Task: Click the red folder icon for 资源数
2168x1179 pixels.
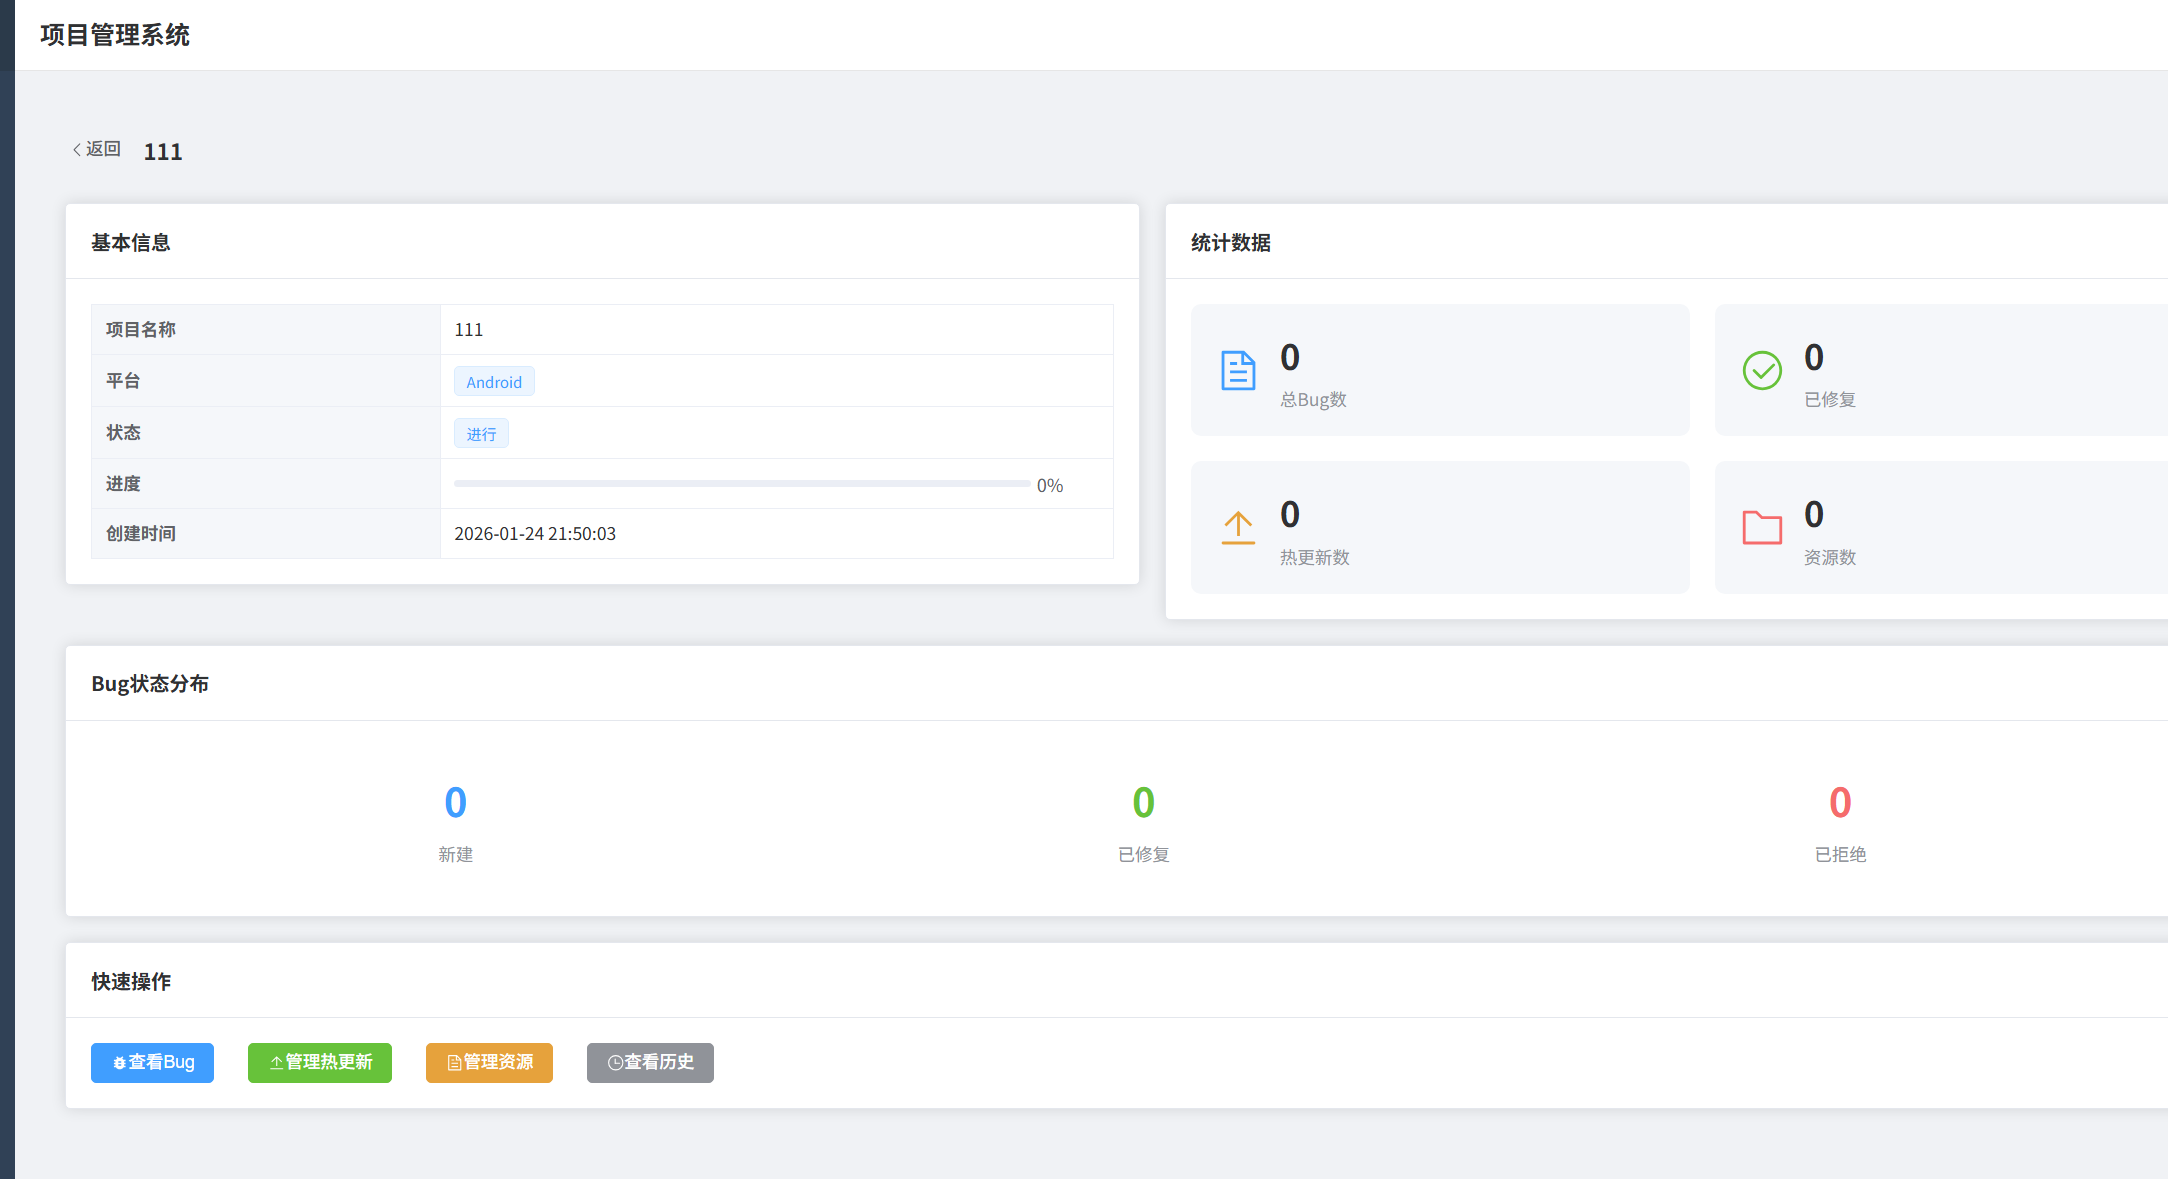Action: 1762,527
